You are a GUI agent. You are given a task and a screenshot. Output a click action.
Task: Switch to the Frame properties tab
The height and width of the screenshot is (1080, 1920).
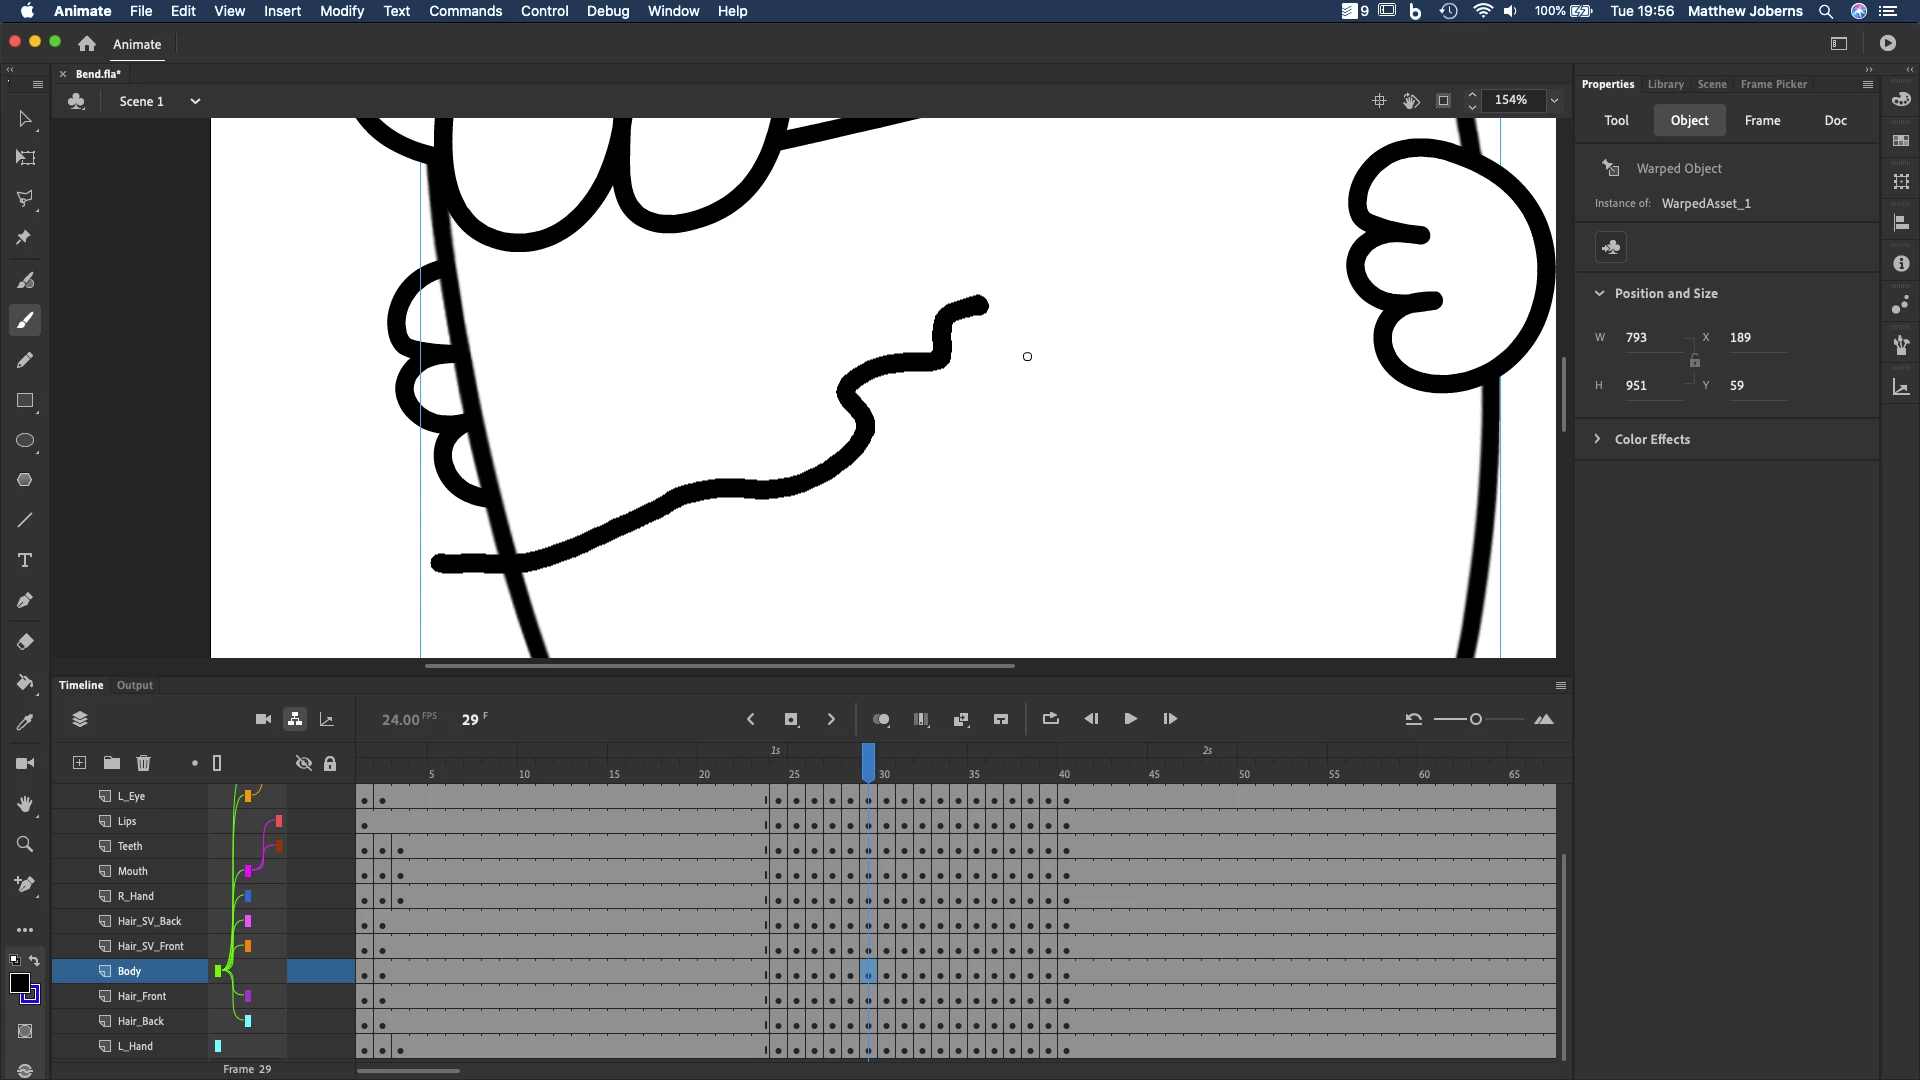click(x=1762, y=120)
